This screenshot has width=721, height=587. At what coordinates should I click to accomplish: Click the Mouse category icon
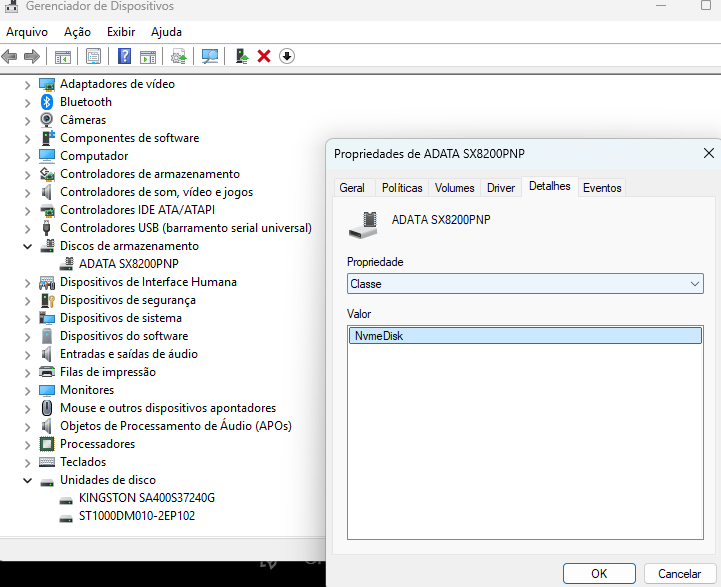[47, 408]
